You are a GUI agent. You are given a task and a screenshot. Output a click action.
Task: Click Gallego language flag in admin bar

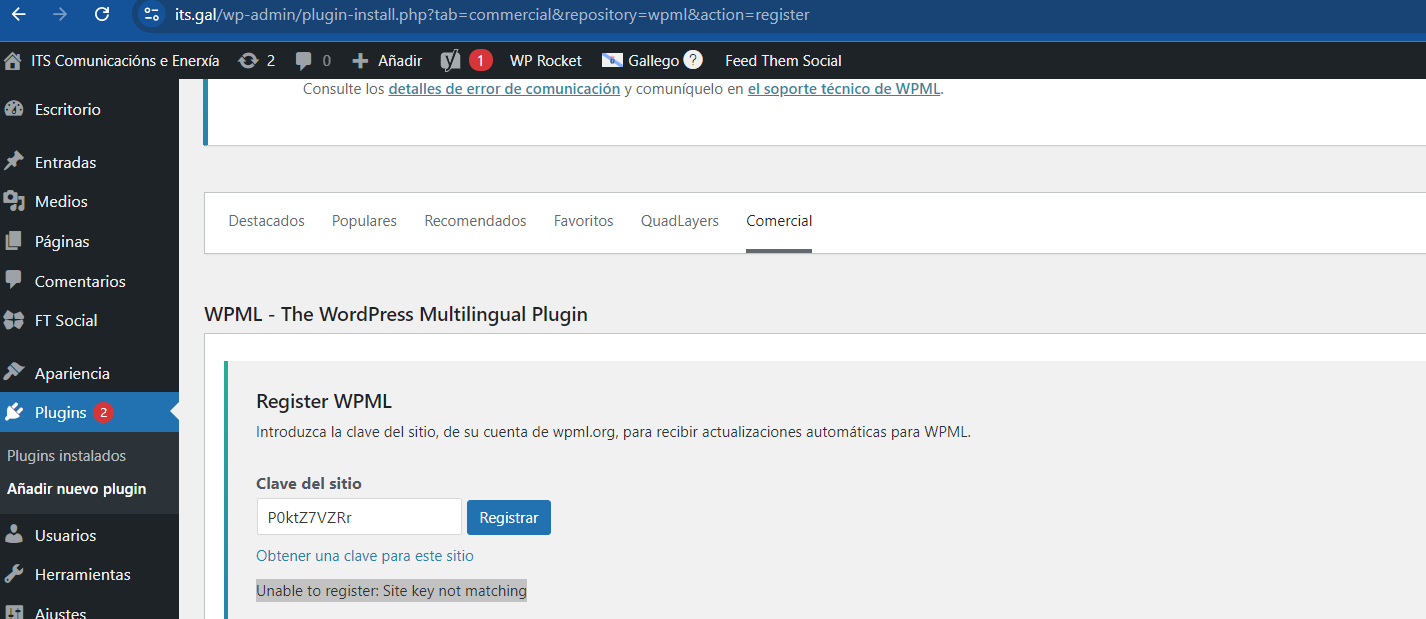pos(613,60)
